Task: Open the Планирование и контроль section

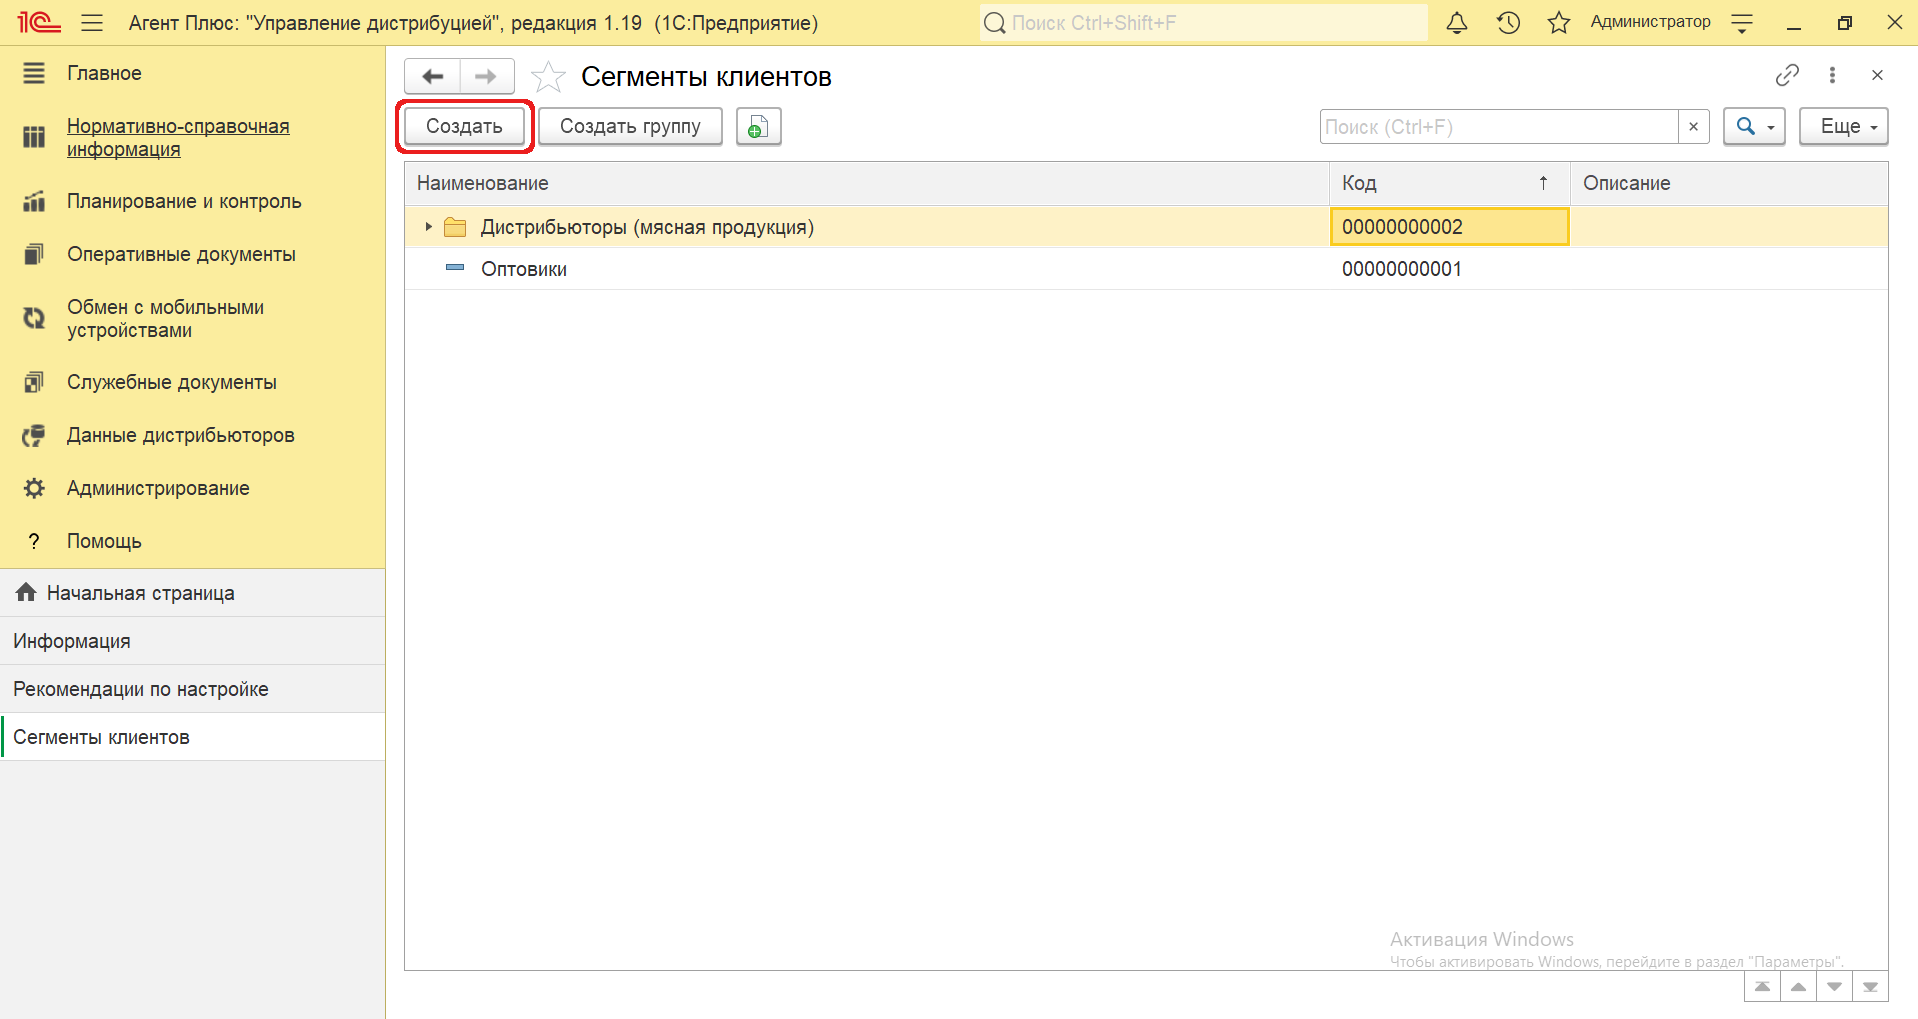Action: (x=184, y=201)
